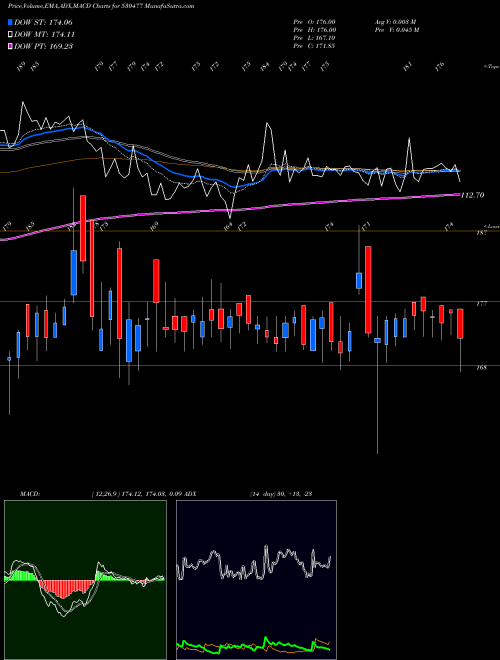Click the '187' price level label
The width and height of the screenshot is (500, 660).
coord(481,233)
